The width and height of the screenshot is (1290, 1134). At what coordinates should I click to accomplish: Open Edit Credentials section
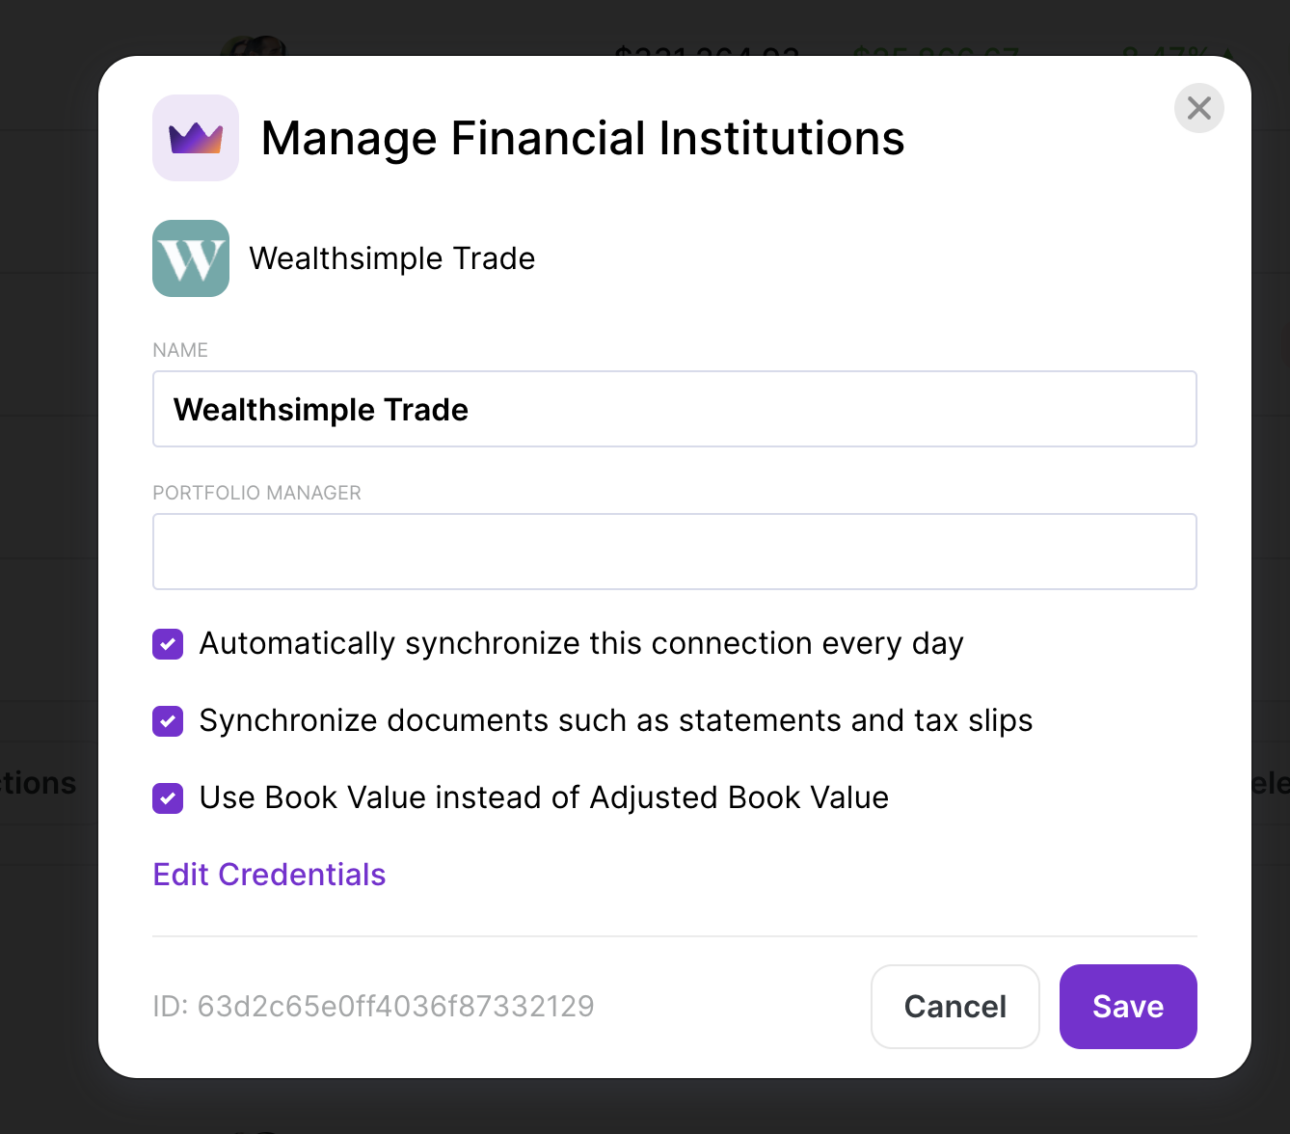[269, 874]
